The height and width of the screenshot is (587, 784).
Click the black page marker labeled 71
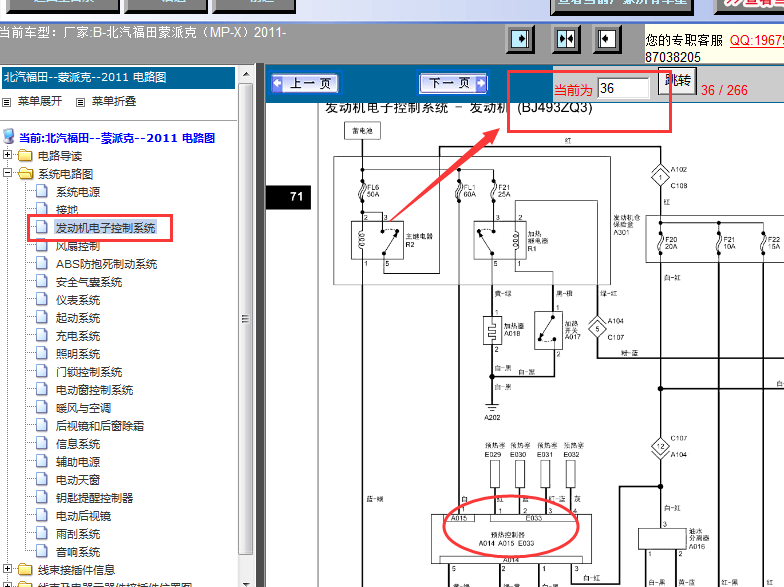pyautogui.click(x=288, y=196)
